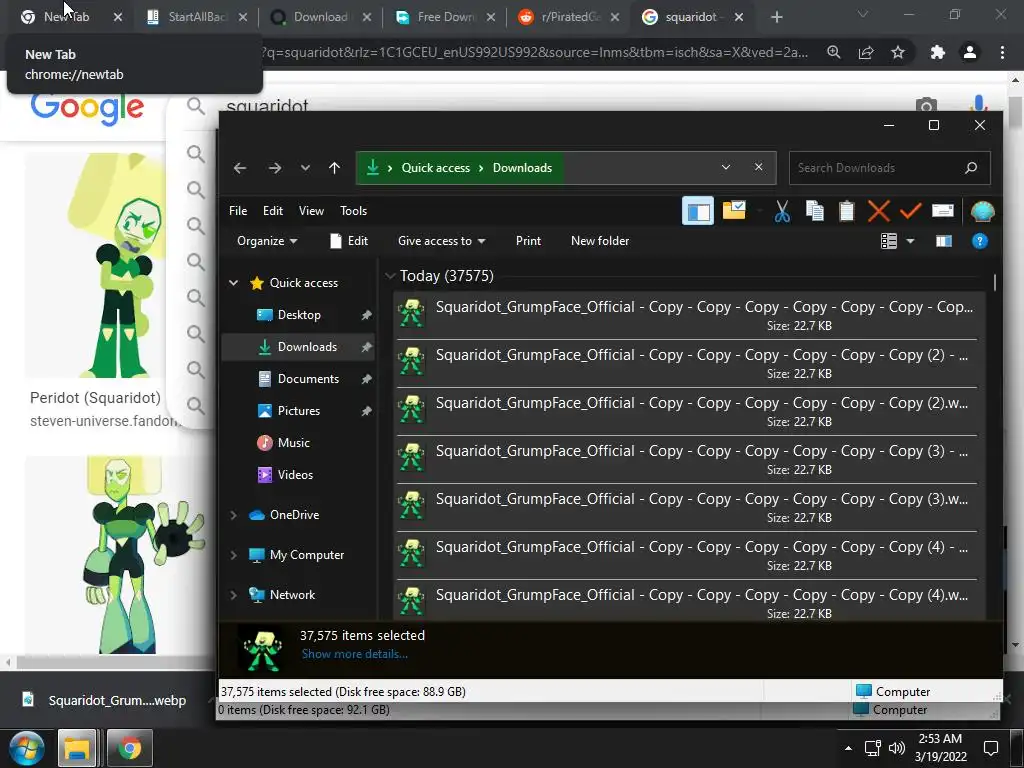Click the Chrome zoom magnifier icon
This screenshot has width=1024, height=768.
coord(834,52)
